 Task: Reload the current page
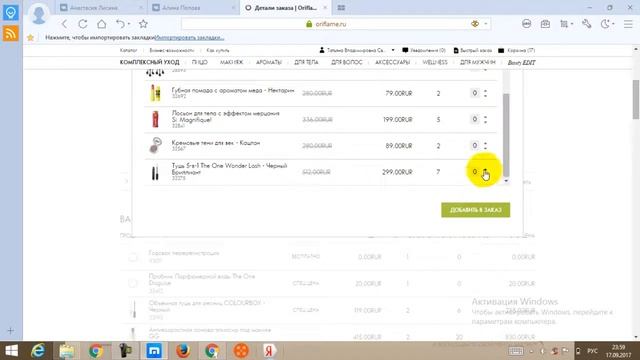pos(83,24)
